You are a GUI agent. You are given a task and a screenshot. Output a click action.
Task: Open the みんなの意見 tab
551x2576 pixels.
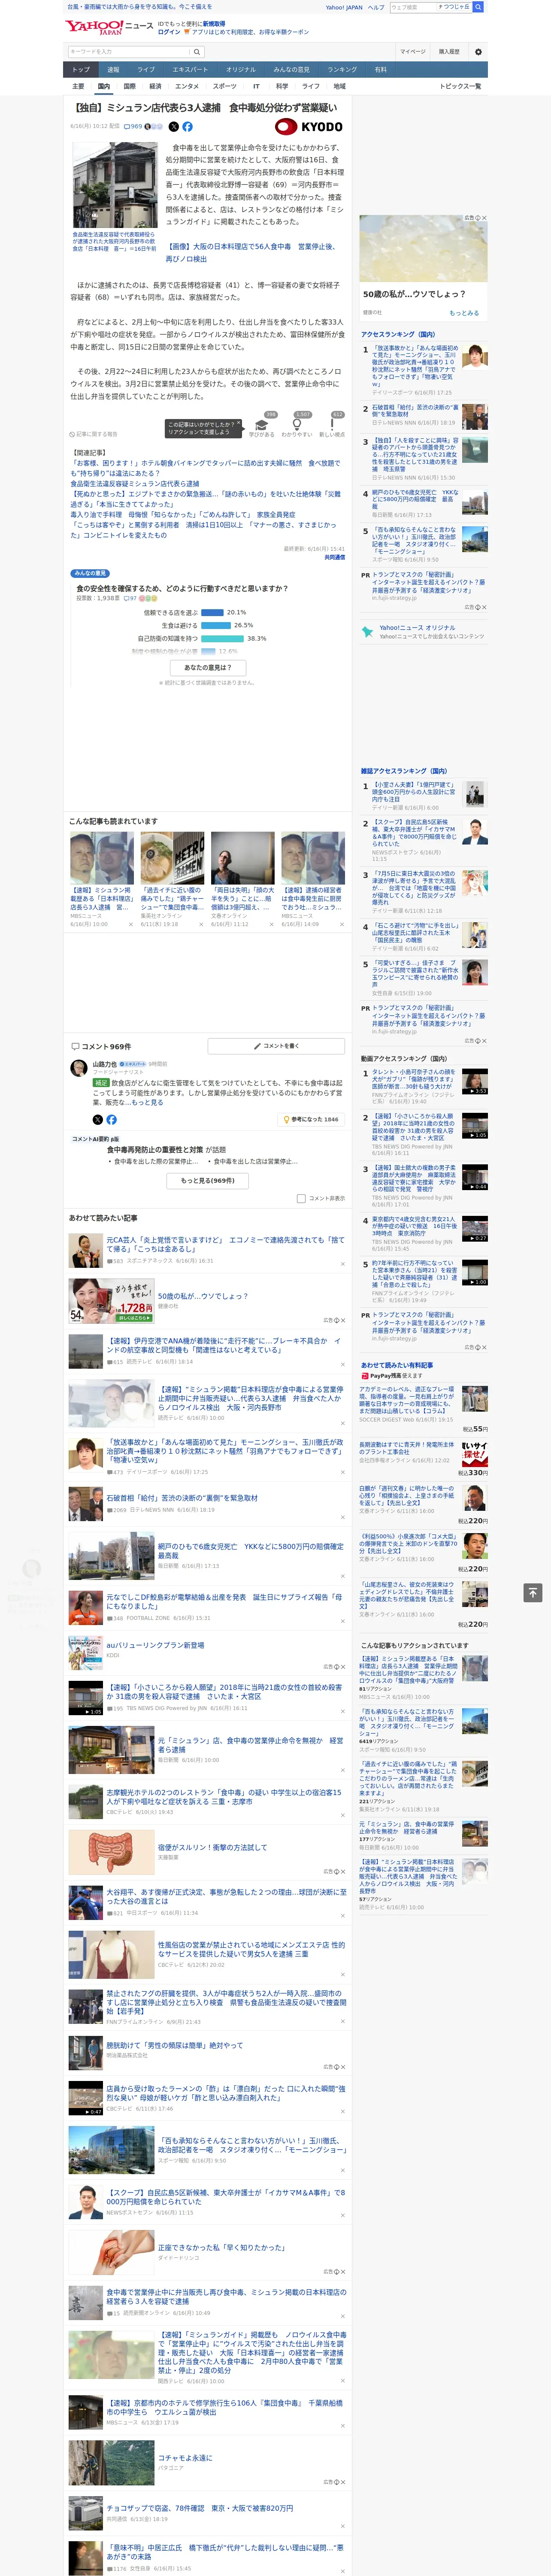[291, 70]
